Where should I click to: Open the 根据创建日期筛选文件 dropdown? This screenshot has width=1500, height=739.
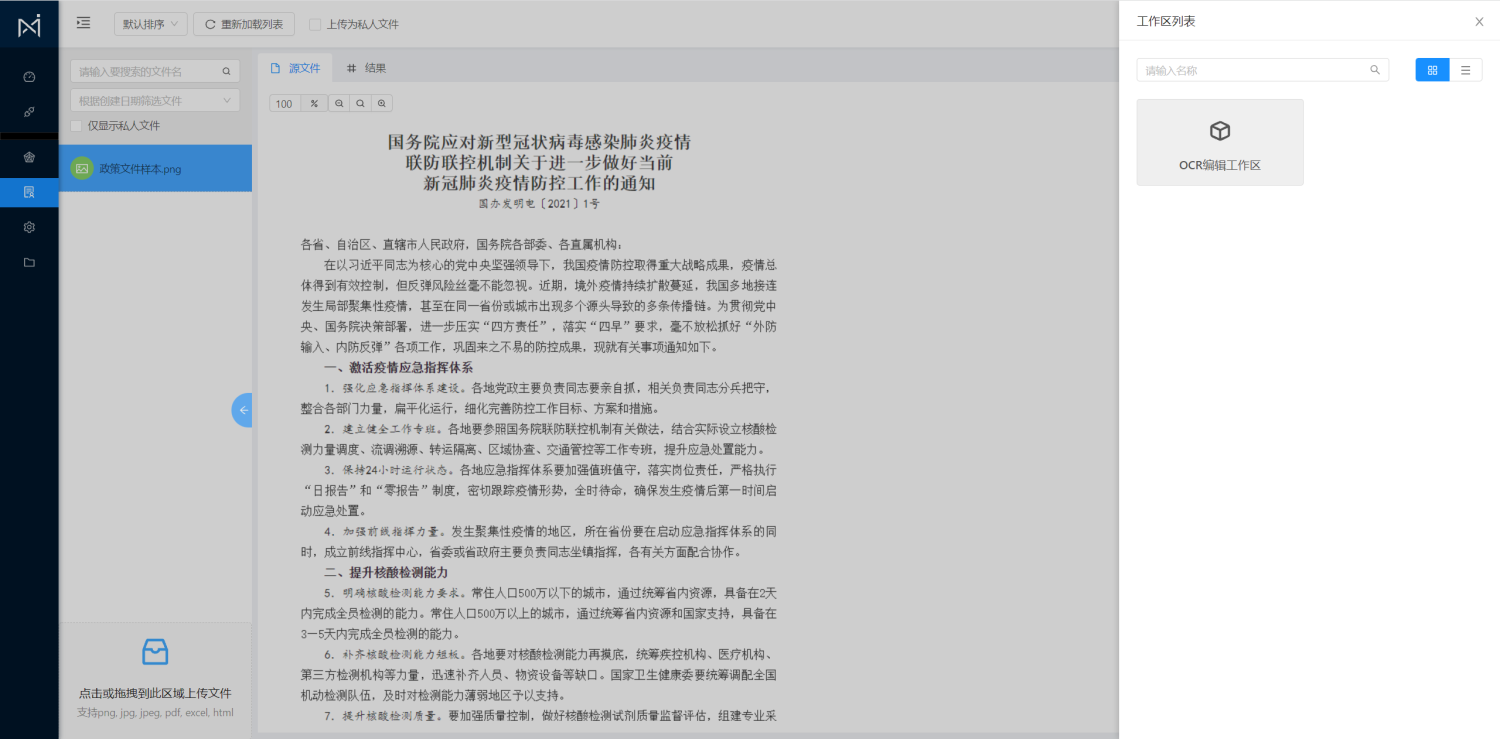pyautogui.click(x=155, y=100)
